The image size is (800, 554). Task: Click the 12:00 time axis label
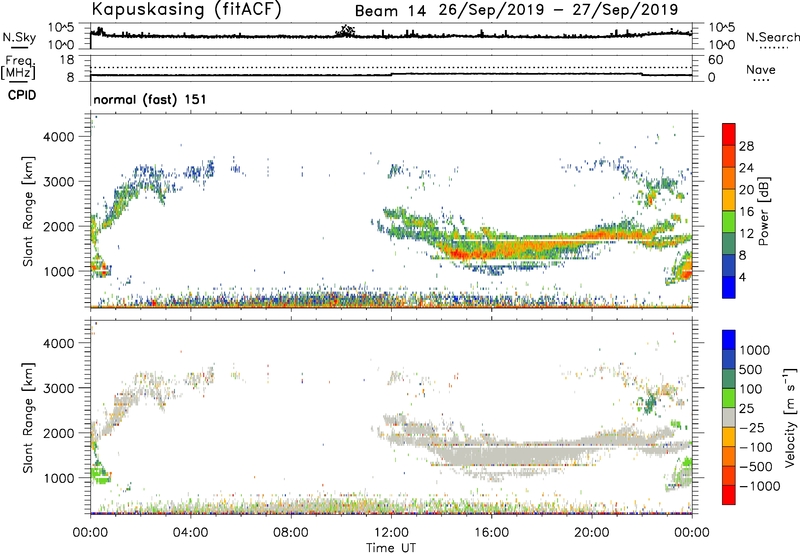391,533
